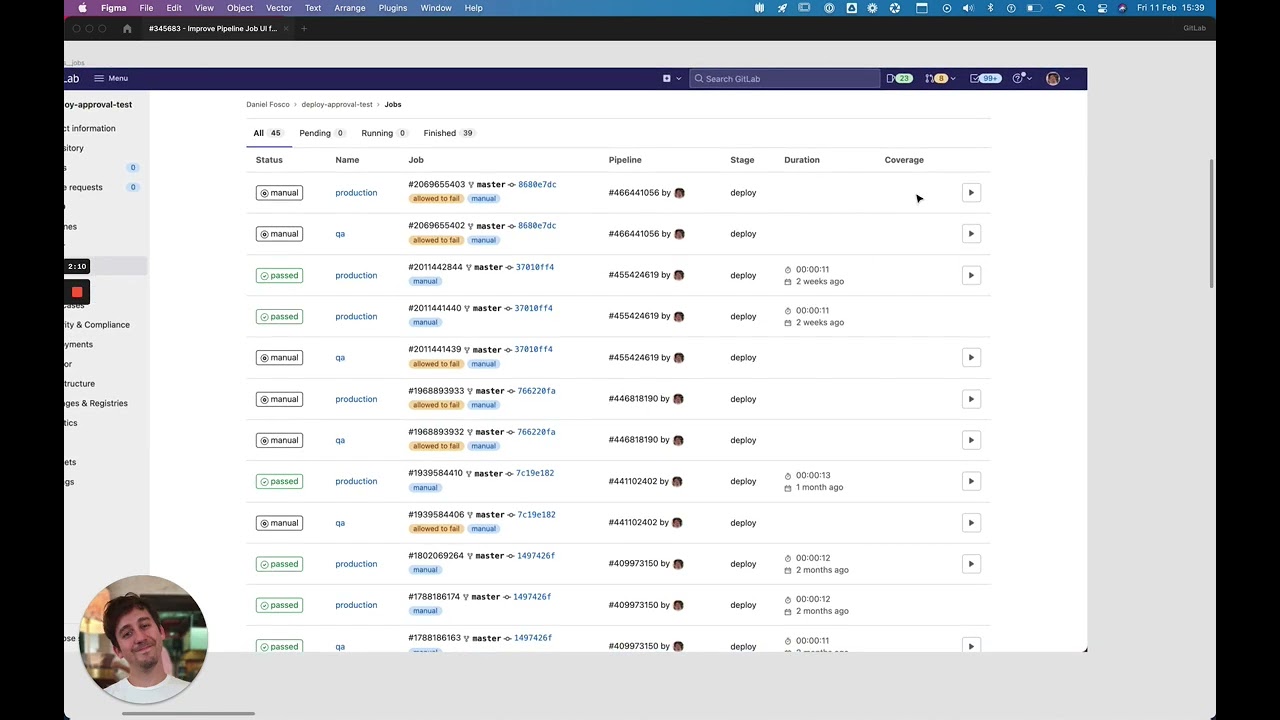Open Figma Arrange menu
This screenshot has height=720, width=1280.
coord(350,8)
